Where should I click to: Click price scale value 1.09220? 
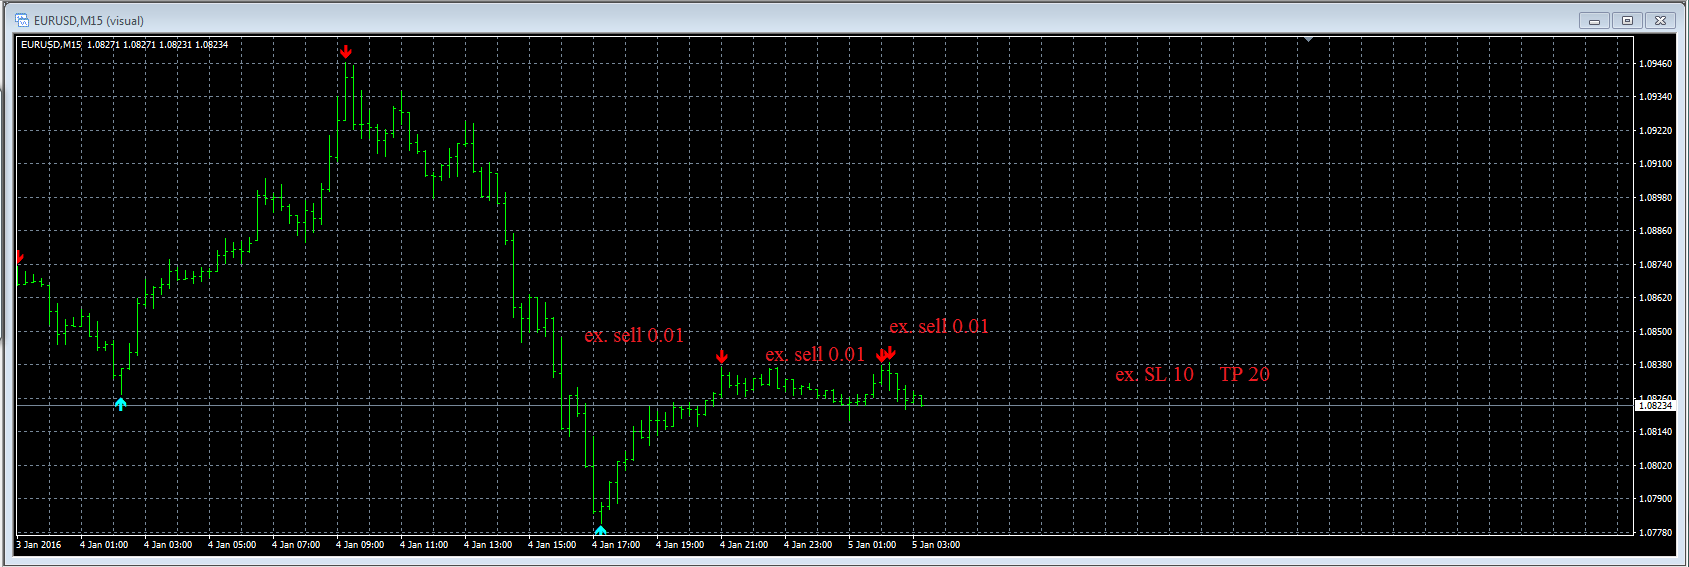[1655, 130]
